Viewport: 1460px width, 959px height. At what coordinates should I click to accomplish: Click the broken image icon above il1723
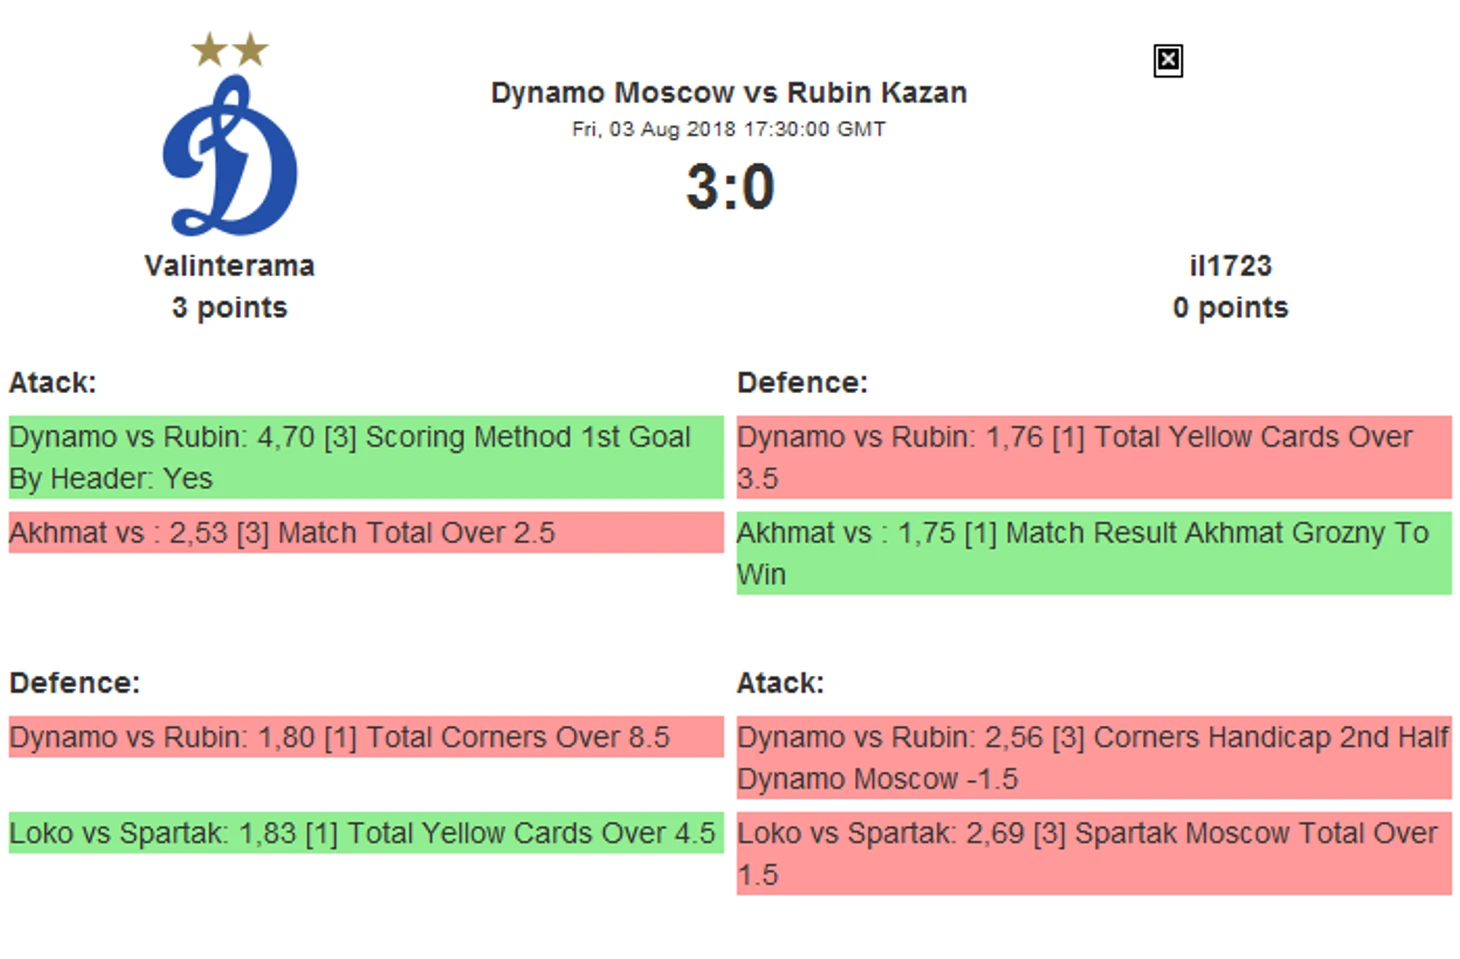coord(1168,61)
